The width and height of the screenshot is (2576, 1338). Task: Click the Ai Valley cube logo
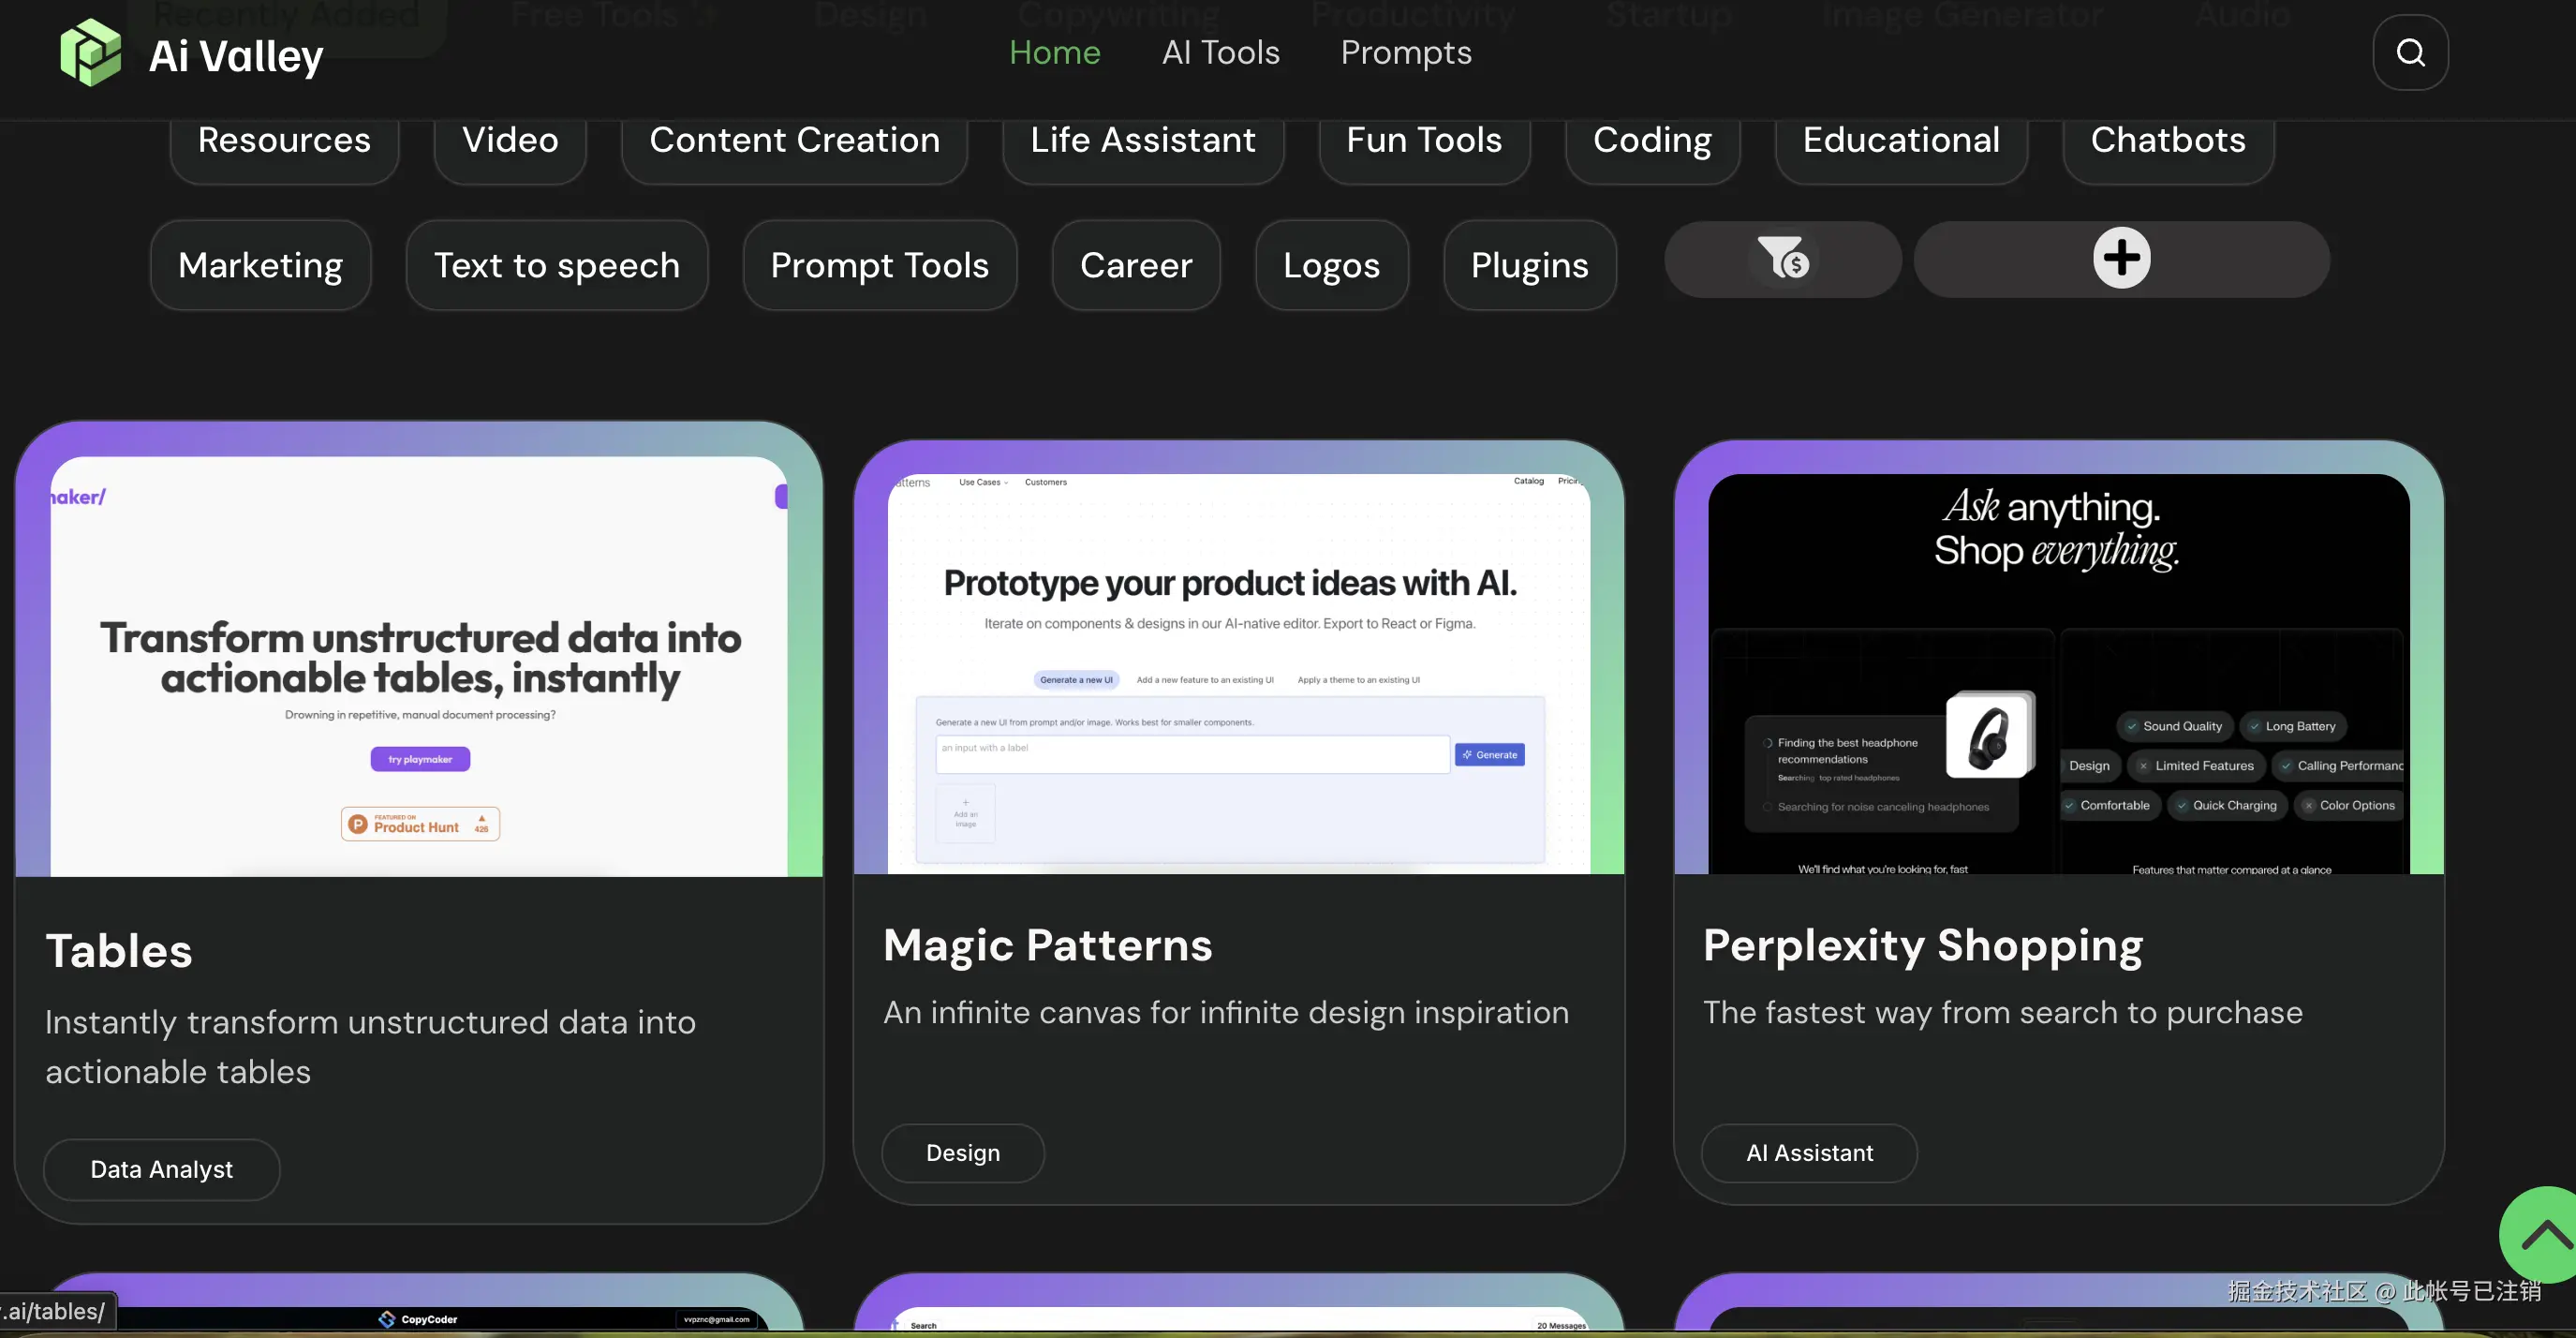click(x=90, y=52)
